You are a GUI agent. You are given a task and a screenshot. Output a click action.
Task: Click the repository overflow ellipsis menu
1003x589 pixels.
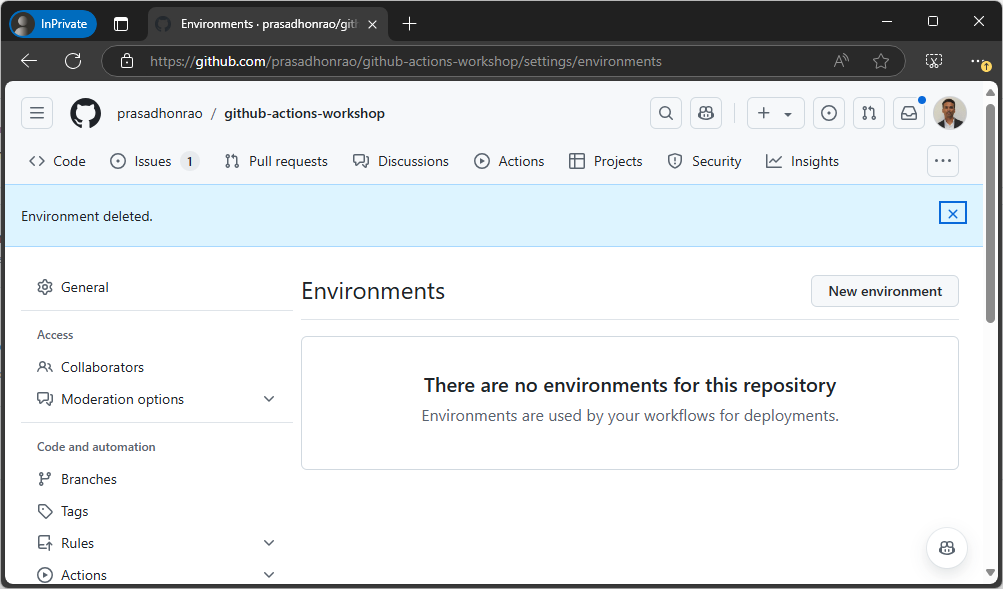pyautogui.click(x=941, y=160)
